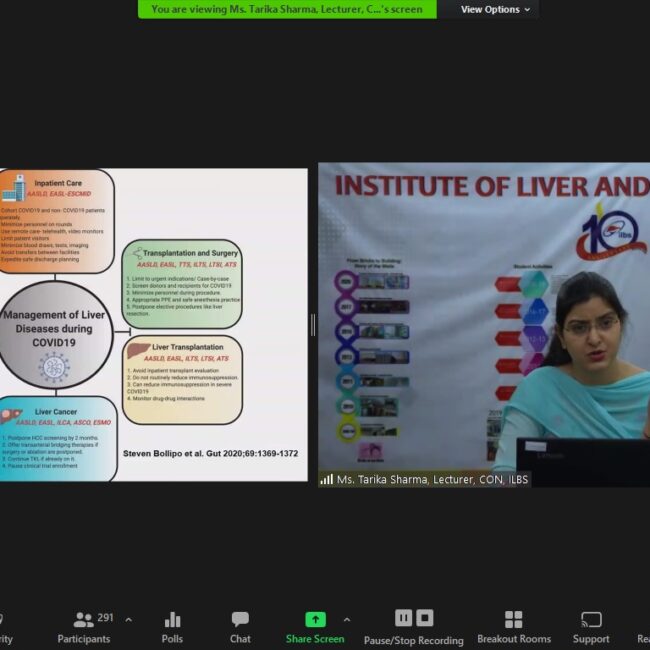Screen dimensions: 650x650
Task: Click Tarika Sharma's video feed
Action: click(x=484, y=320)
